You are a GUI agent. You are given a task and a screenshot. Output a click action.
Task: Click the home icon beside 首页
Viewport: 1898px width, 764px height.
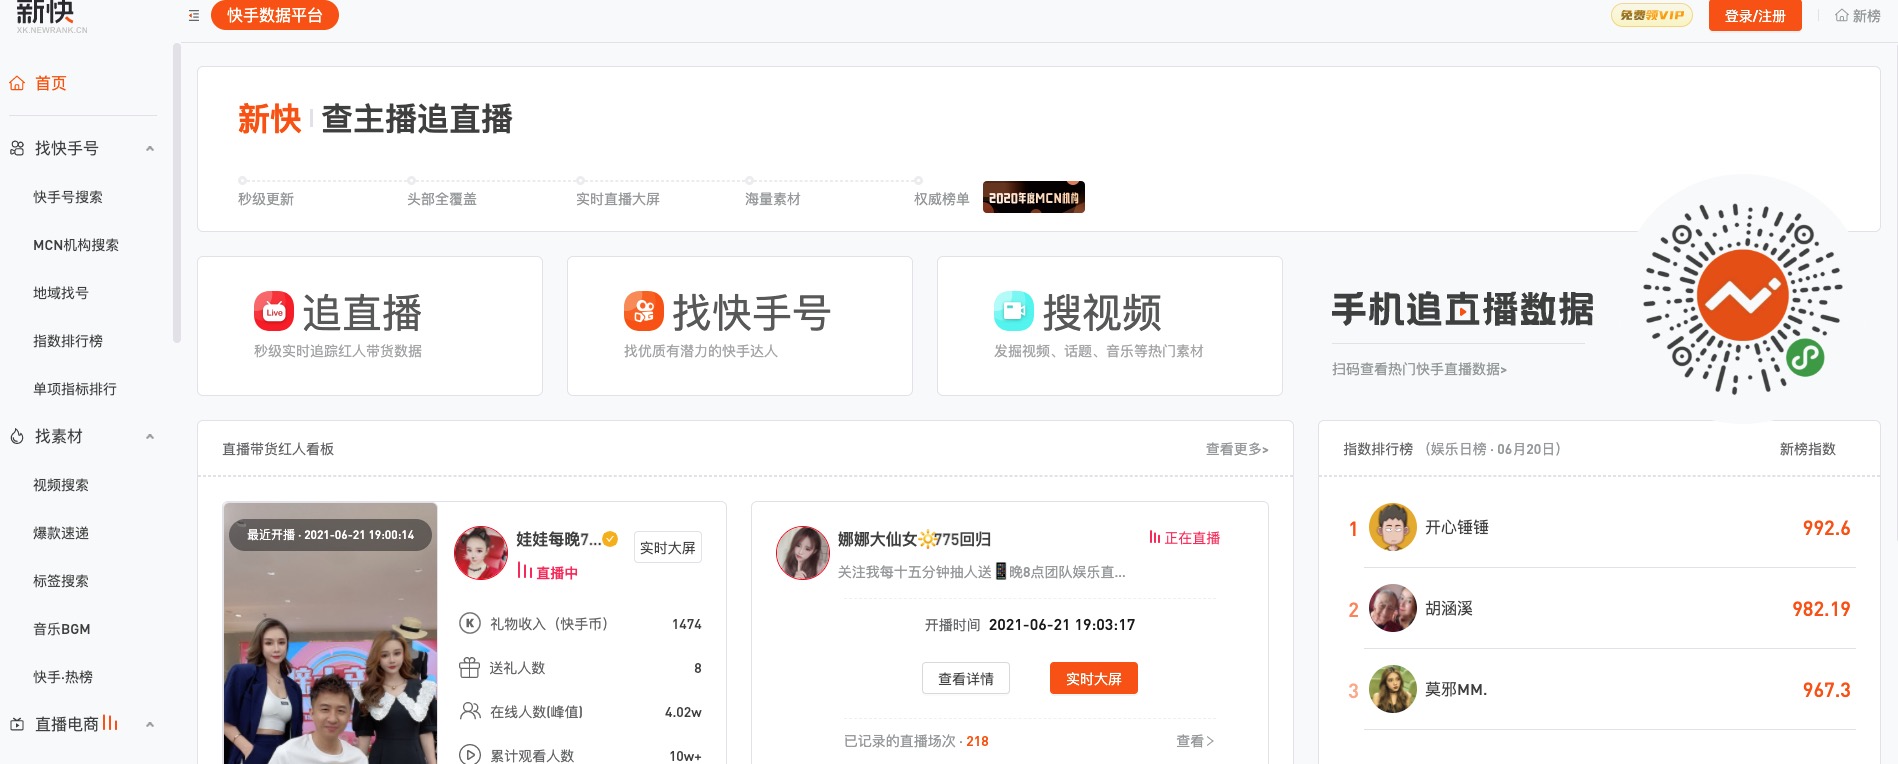17,84
